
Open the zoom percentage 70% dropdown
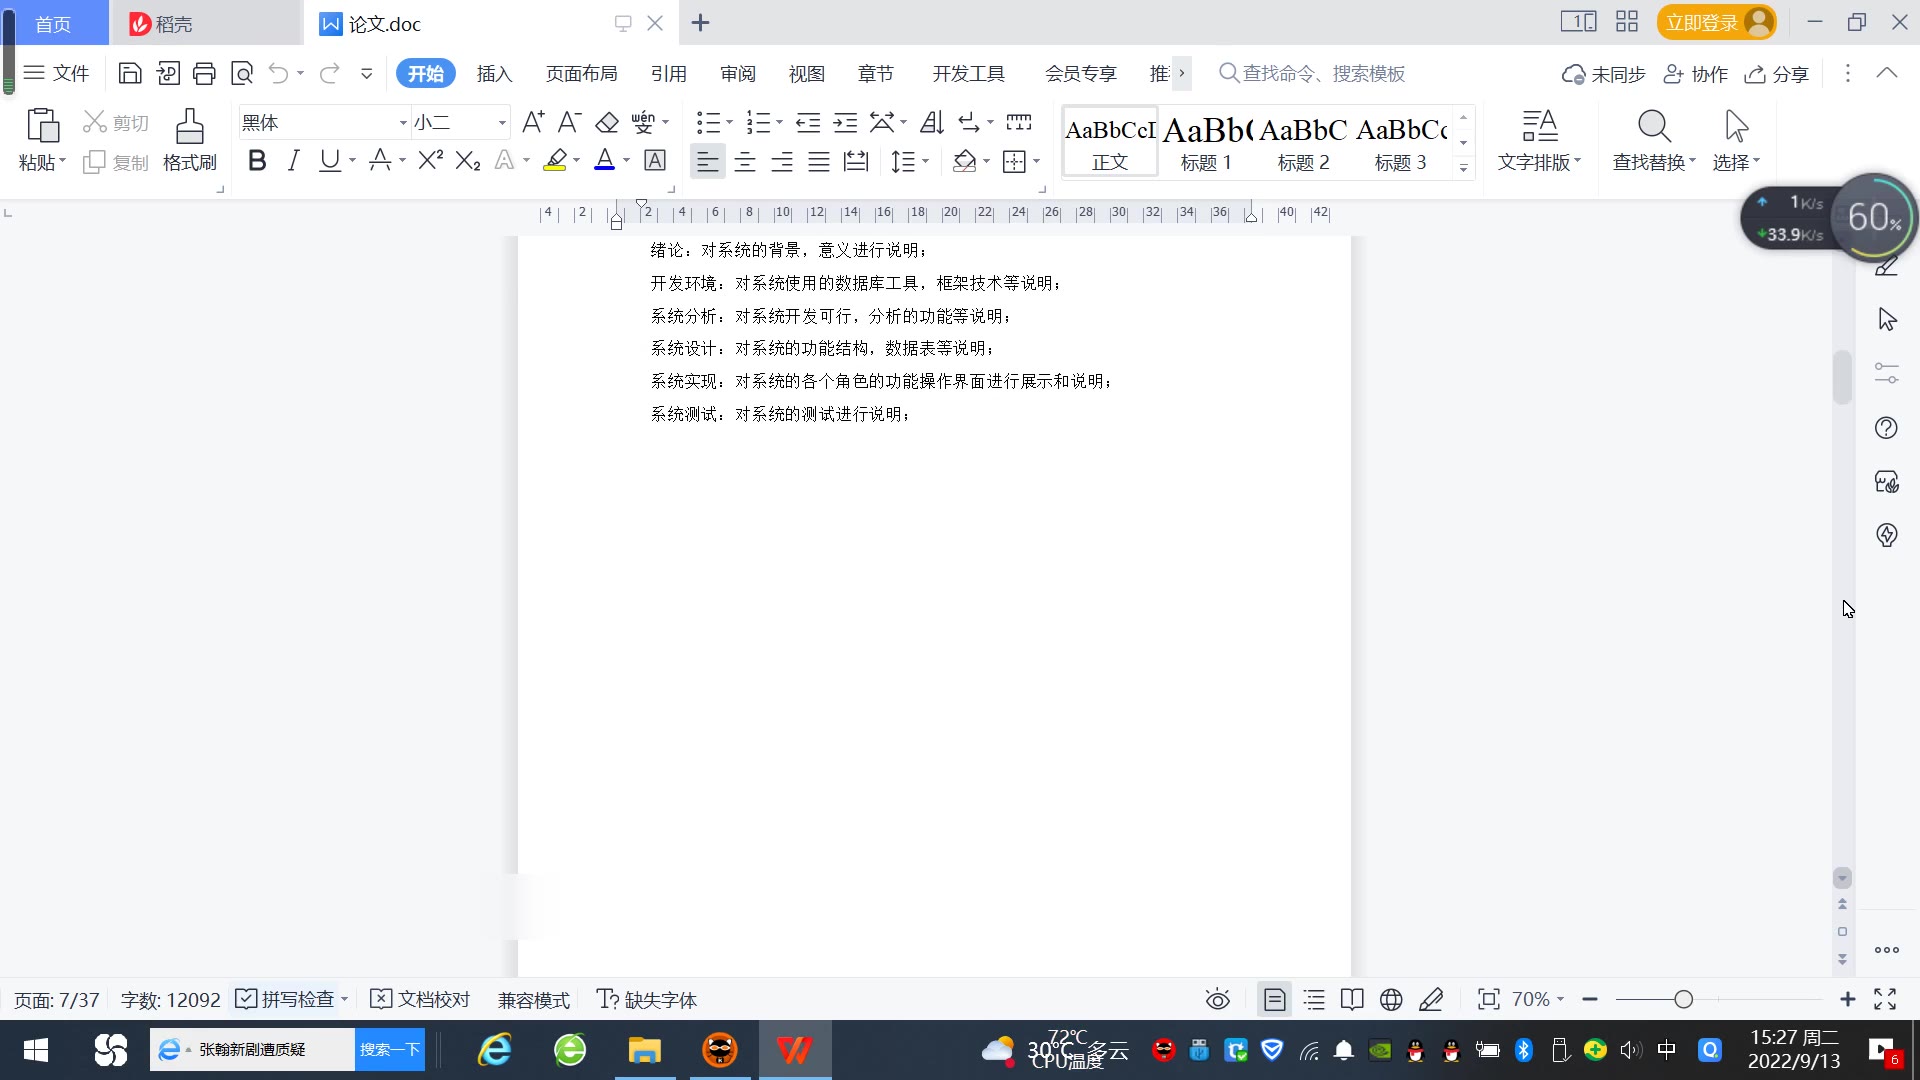click(1537, 1000)
